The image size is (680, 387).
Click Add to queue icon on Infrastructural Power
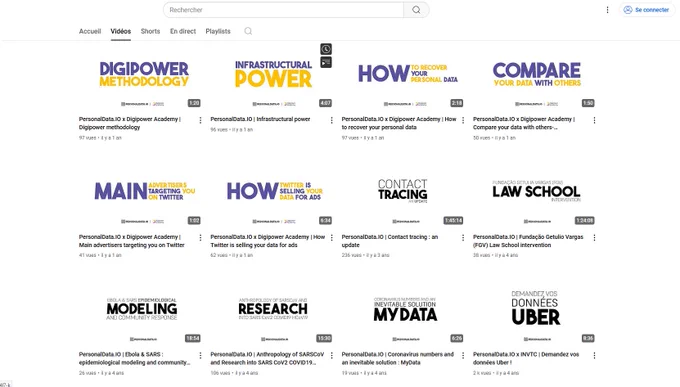(326, 62)
